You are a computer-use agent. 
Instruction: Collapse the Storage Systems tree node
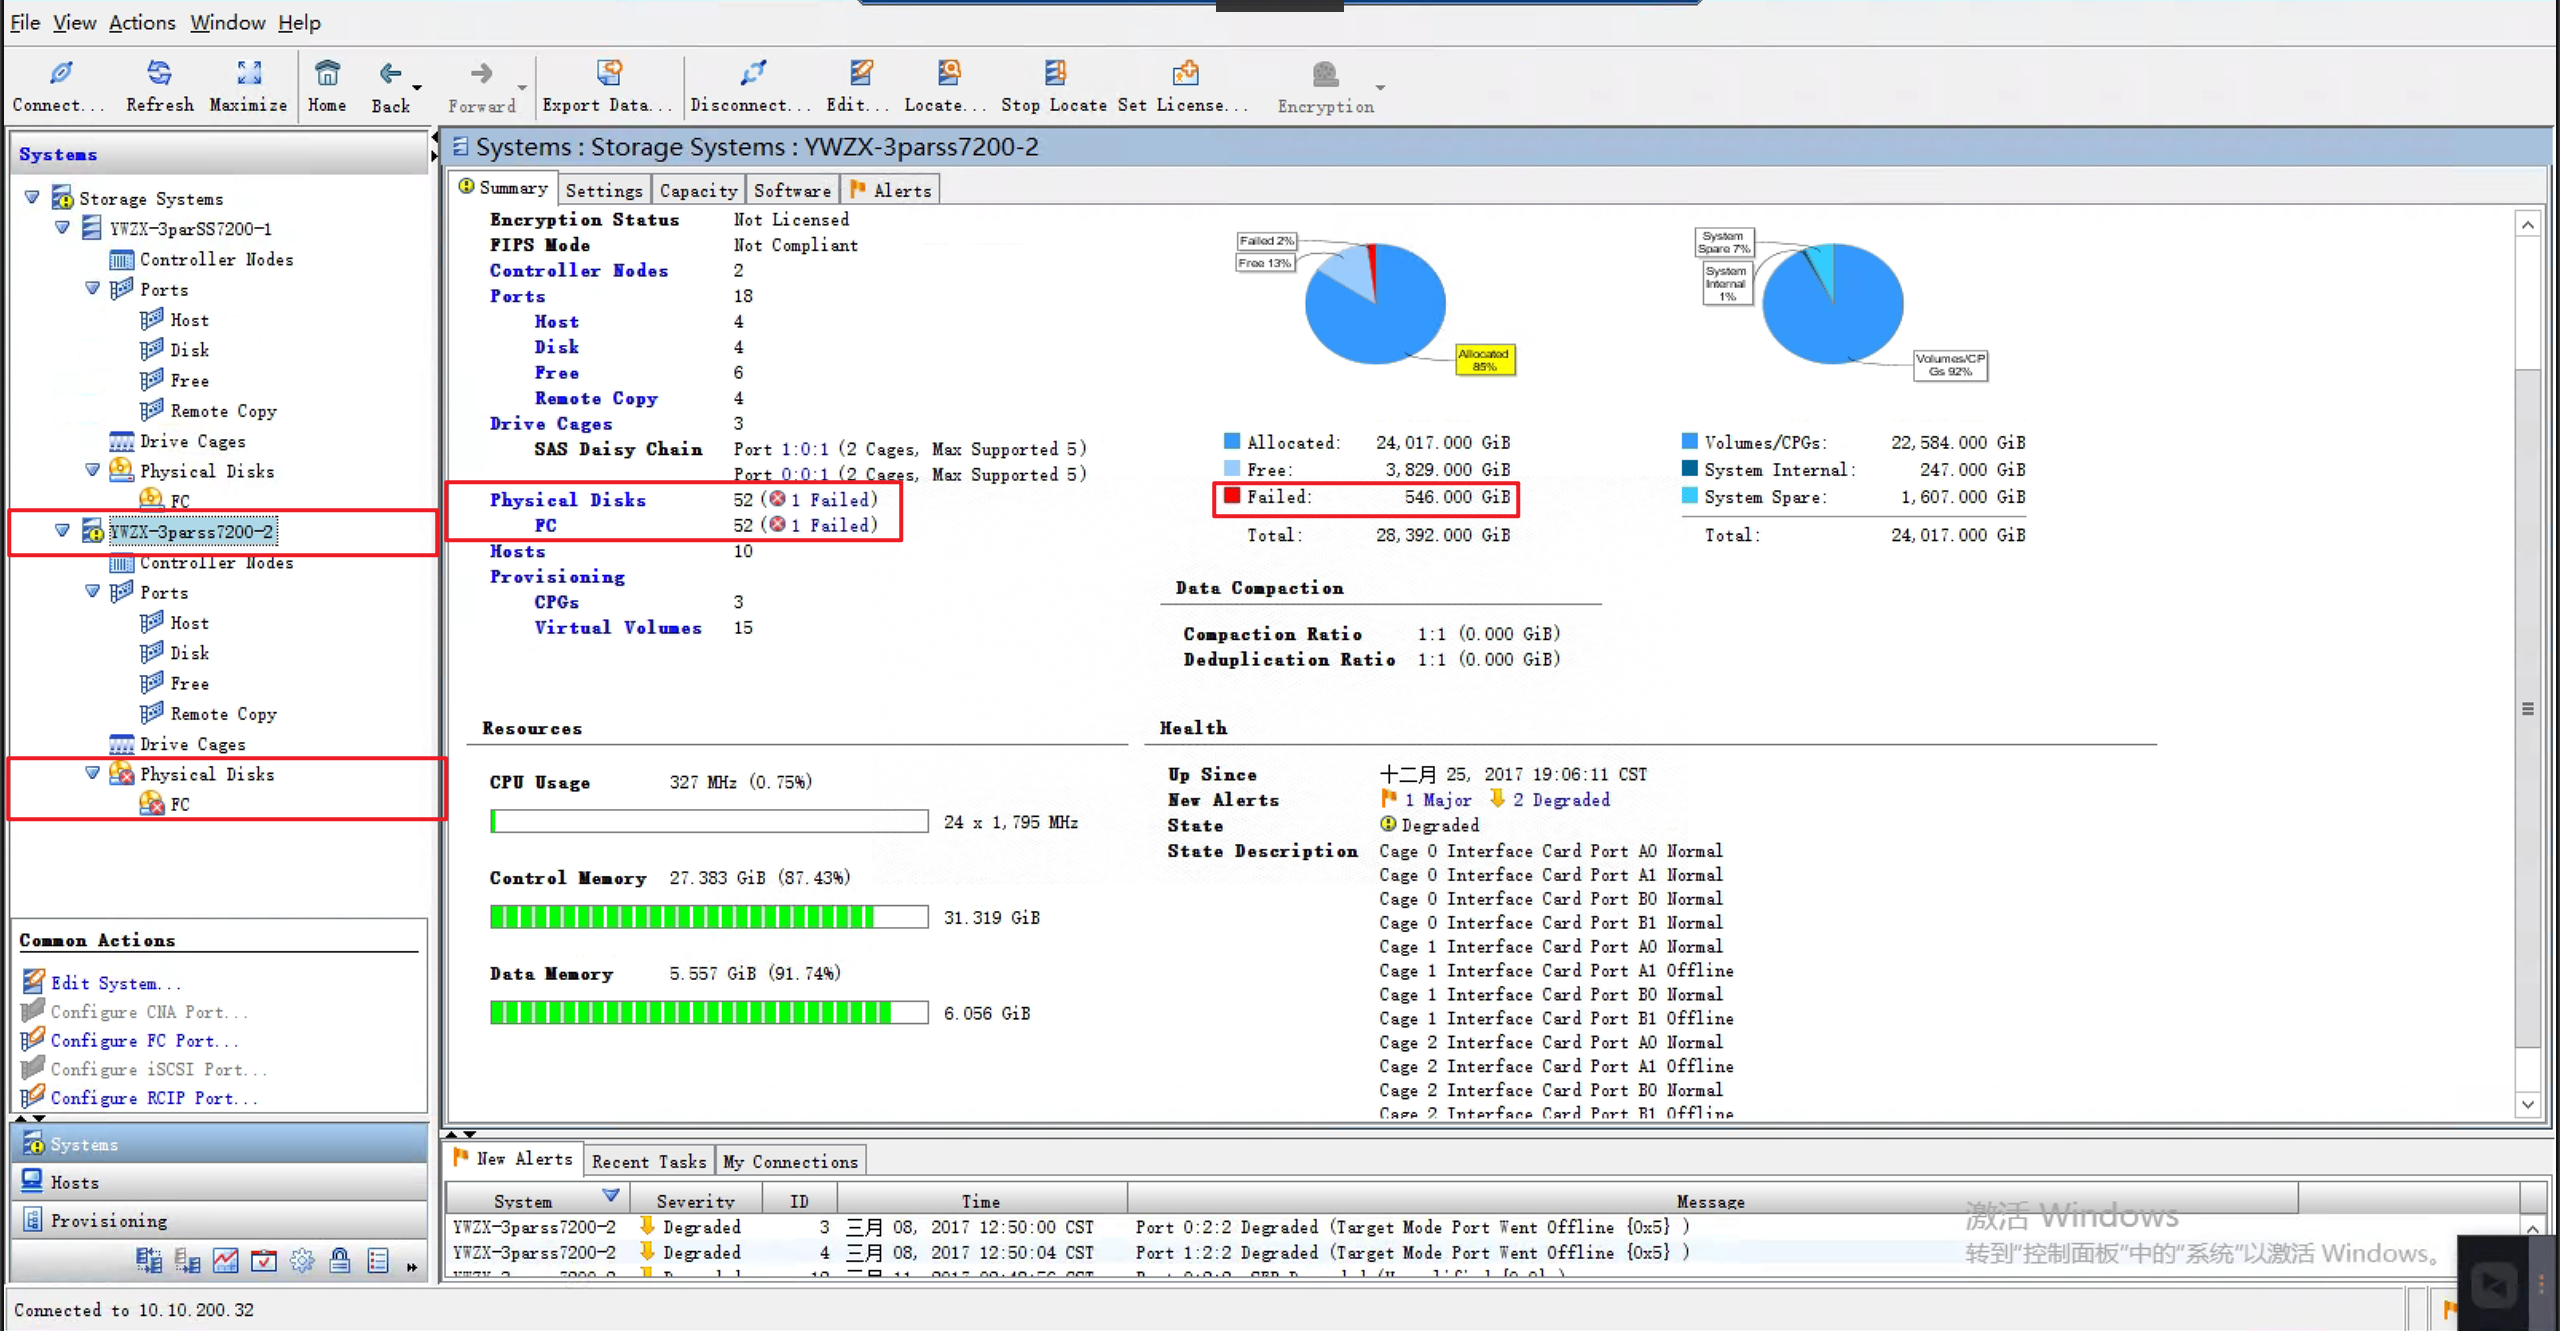click(32, 198)
